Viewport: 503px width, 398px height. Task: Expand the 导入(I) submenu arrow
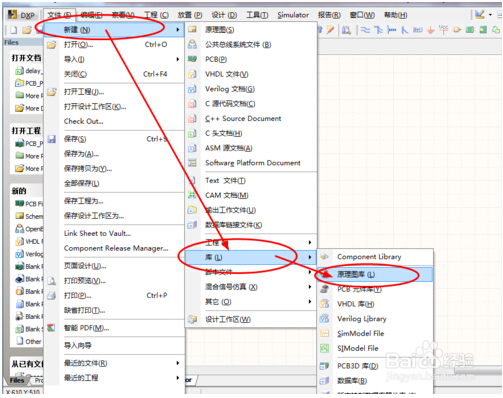point(178,59)
